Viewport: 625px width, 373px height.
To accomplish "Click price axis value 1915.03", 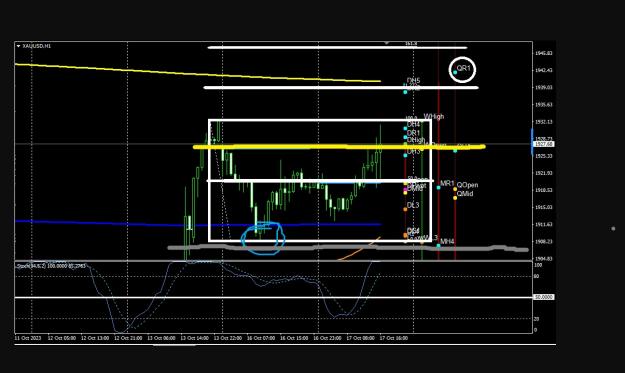I will pos(544,207).
